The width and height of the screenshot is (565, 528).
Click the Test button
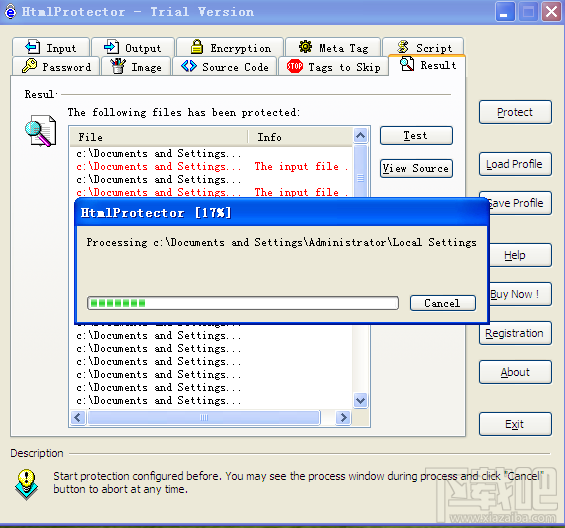pos(416,136)
